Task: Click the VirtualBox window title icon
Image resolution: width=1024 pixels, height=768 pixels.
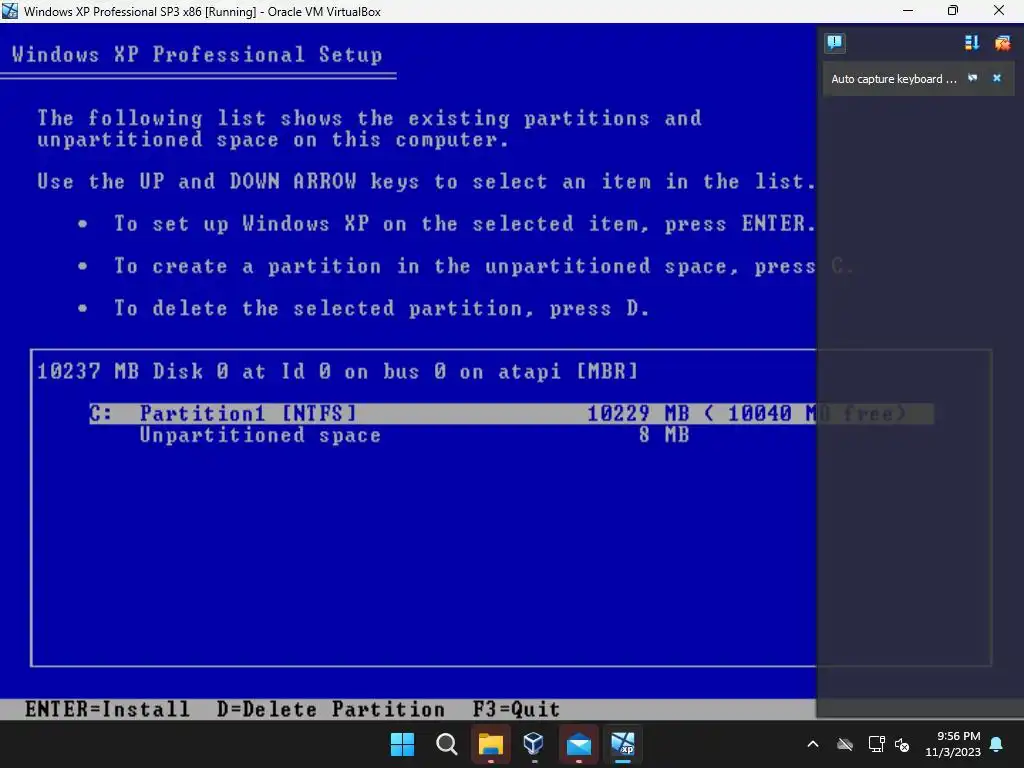Action: pyautogui.click(x=10, y=11)
